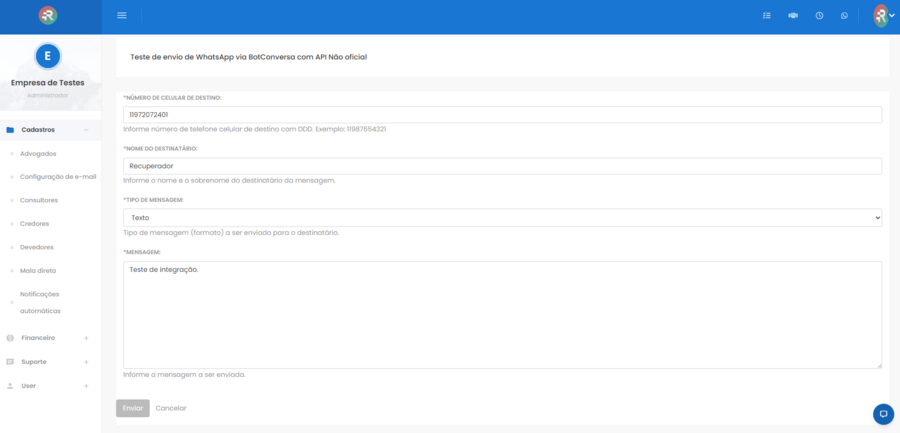Open the task list icon in header
The height and width of the screenshot is (433, 900).
tap(766, 16)
